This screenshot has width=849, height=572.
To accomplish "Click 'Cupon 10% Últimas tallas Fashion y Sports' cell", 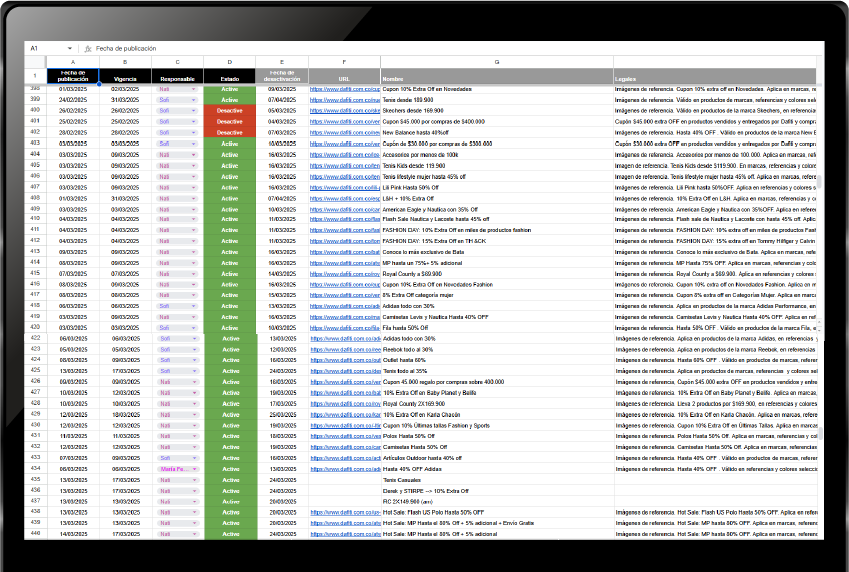I will [x=498, y=425].
